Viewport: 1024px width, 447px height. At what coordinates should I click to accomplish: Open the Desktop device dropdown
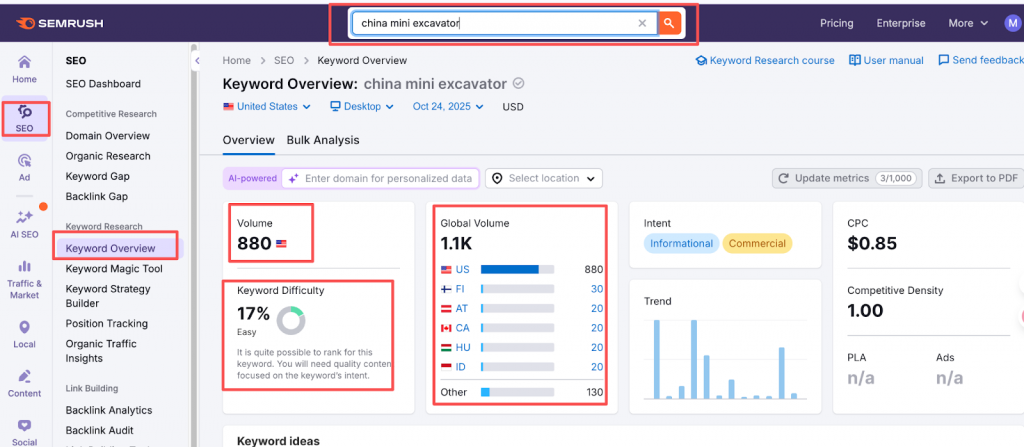pos(362,106)
